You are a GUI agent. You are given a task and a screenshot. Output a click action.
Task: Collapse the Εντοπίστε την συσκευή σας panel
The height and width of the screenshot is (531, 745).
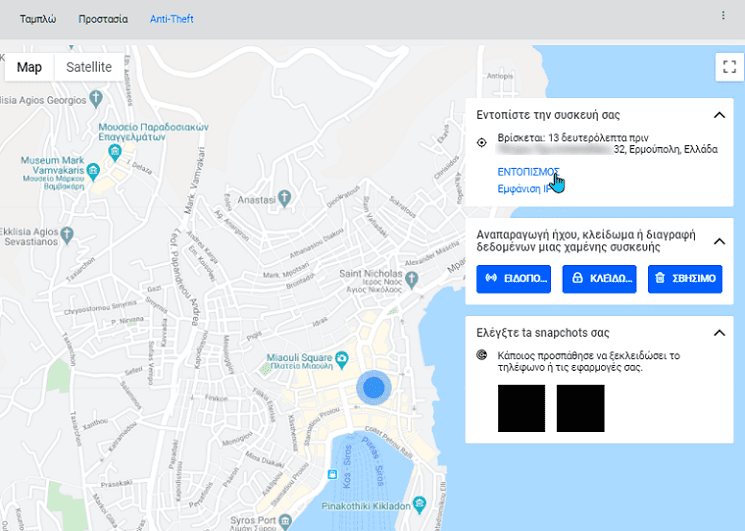(x=719, y=115)
